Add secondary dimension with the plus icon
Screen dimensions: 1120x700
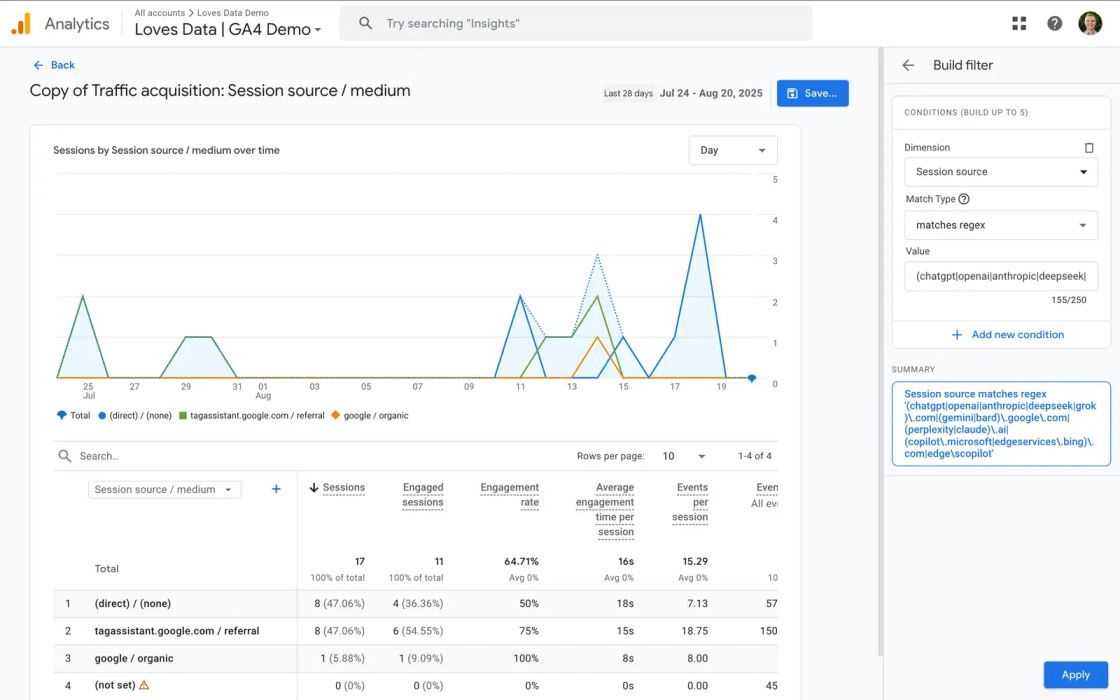click(276, 489)
